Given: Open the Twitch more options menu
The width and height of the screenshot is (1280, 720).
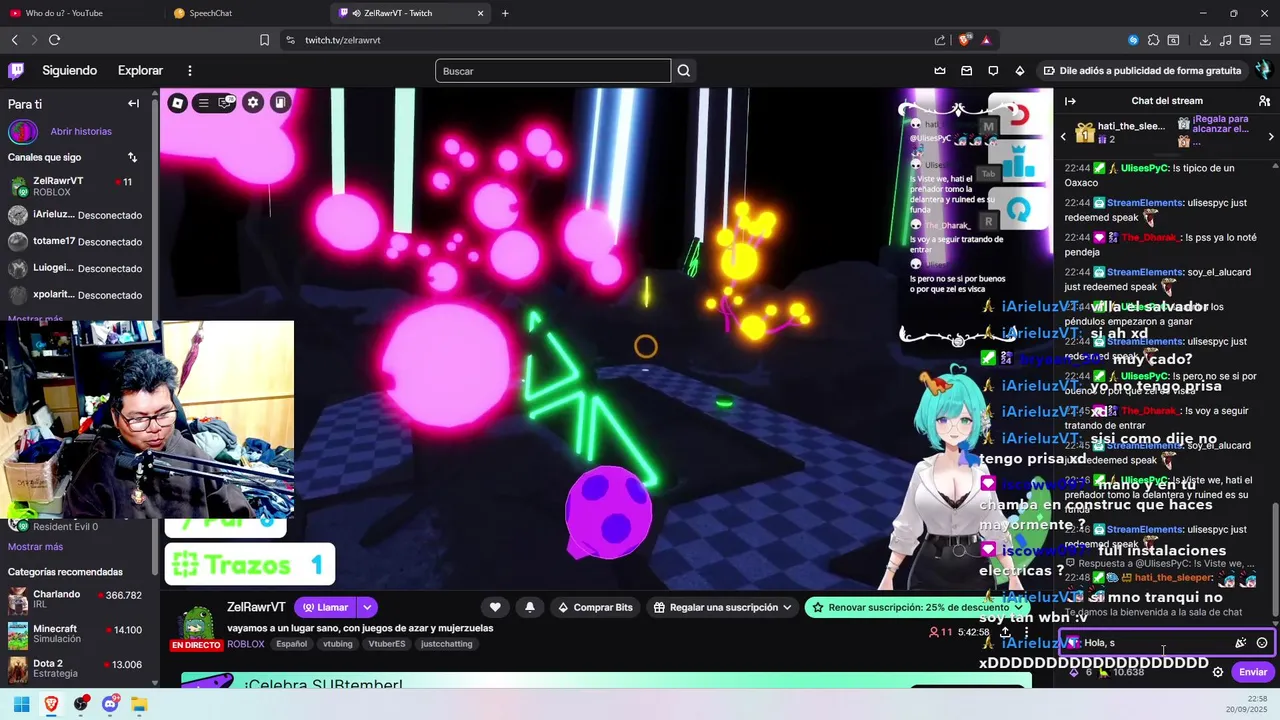Looking at the screenshot, I should [x=189, y=71].
